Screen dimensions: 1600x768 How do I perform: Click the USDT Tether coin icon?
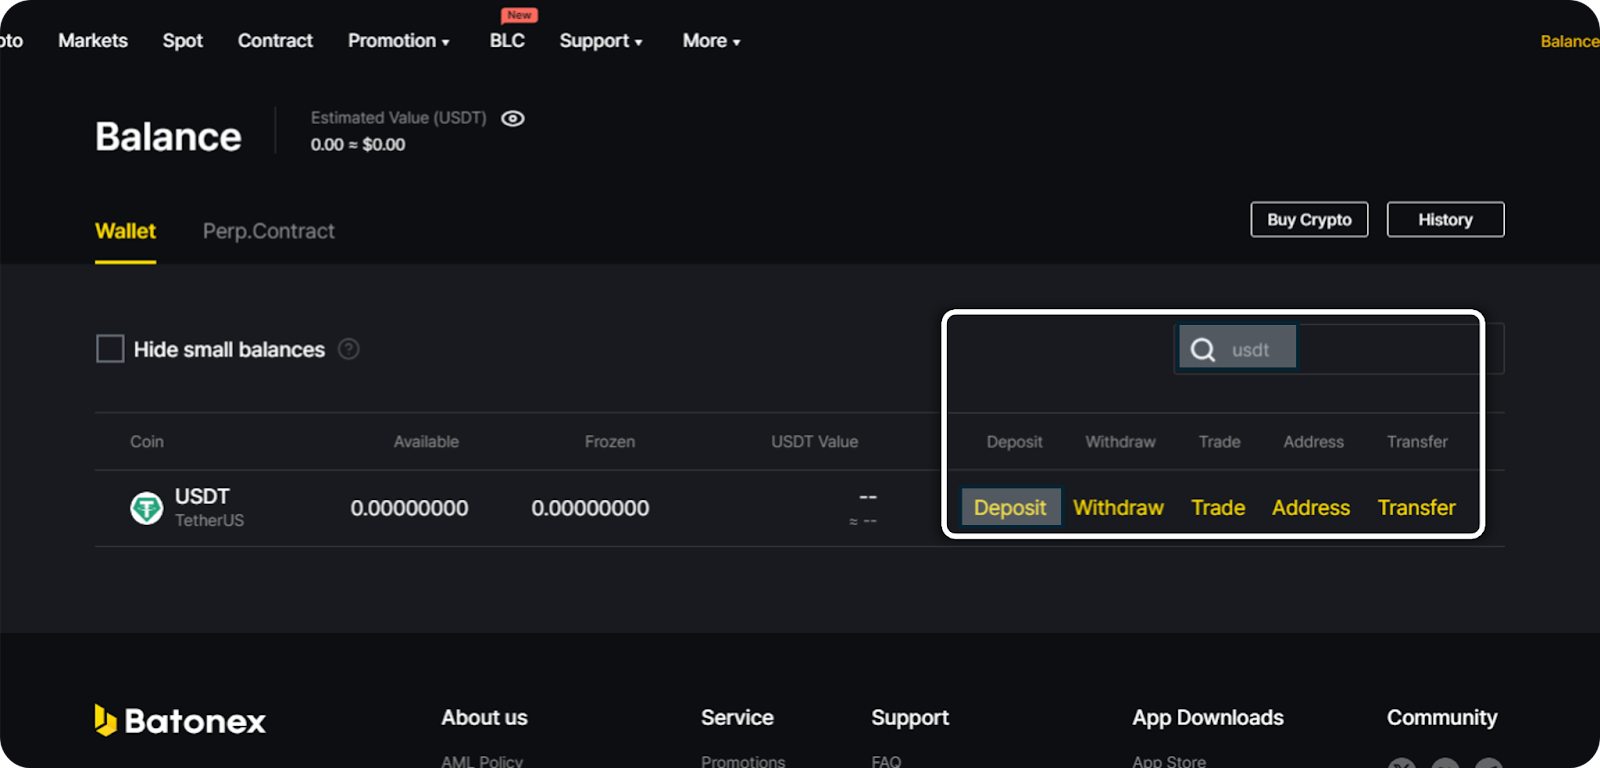(x=147, y=508)
